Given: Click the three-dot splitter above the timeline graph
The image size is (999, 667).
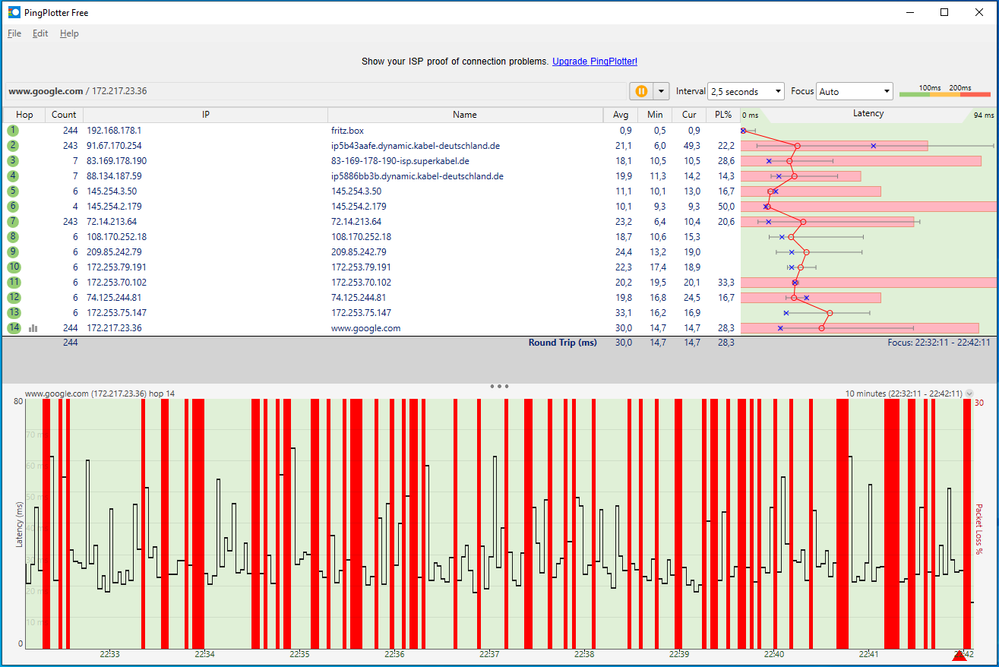Looking at the screenshot, I should tap(500, 385).
